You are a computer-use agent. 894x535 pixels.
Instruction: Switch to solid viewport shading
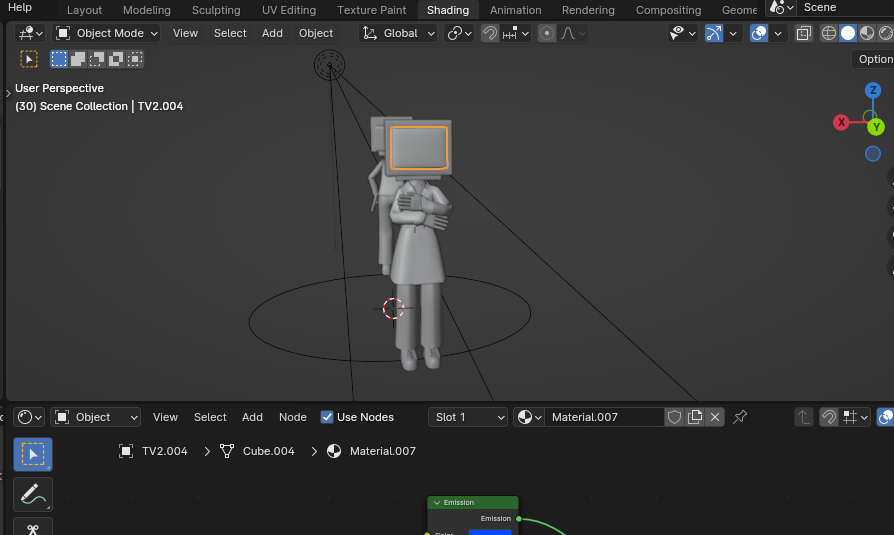[x=848, y=33]
